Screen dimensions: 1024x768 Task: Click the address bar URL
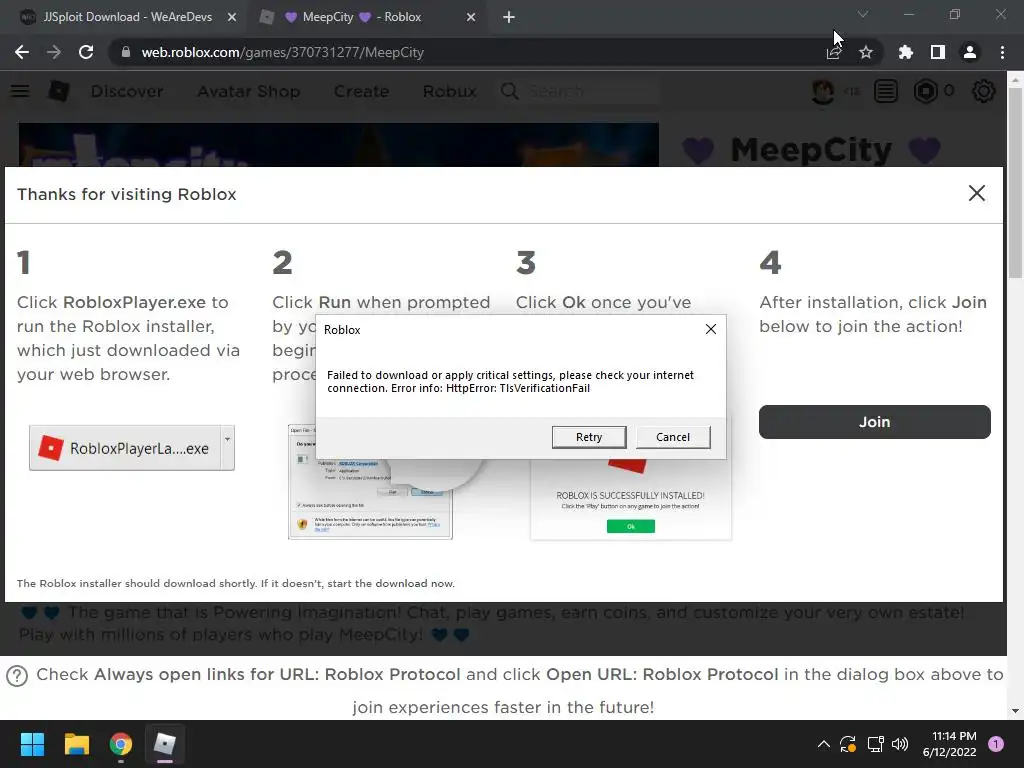[283, 52]
